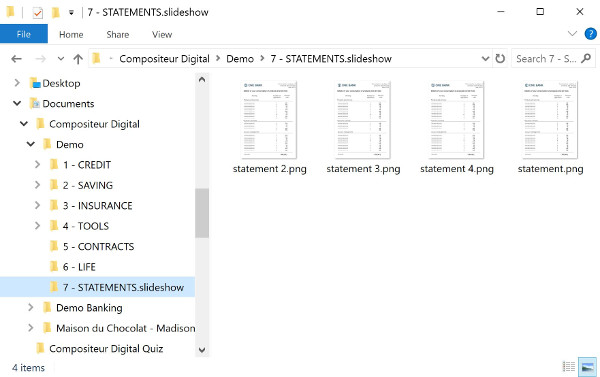Viewport: 600px width, 377px height.
Task: Open recent locations dropdown arrow
Action: (60, 59)
